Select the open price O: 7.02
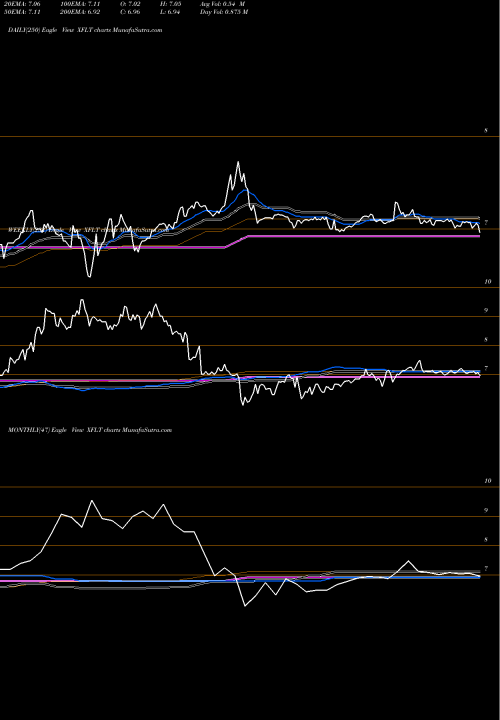This screenshot has height=720, width=500. [132, 4]
